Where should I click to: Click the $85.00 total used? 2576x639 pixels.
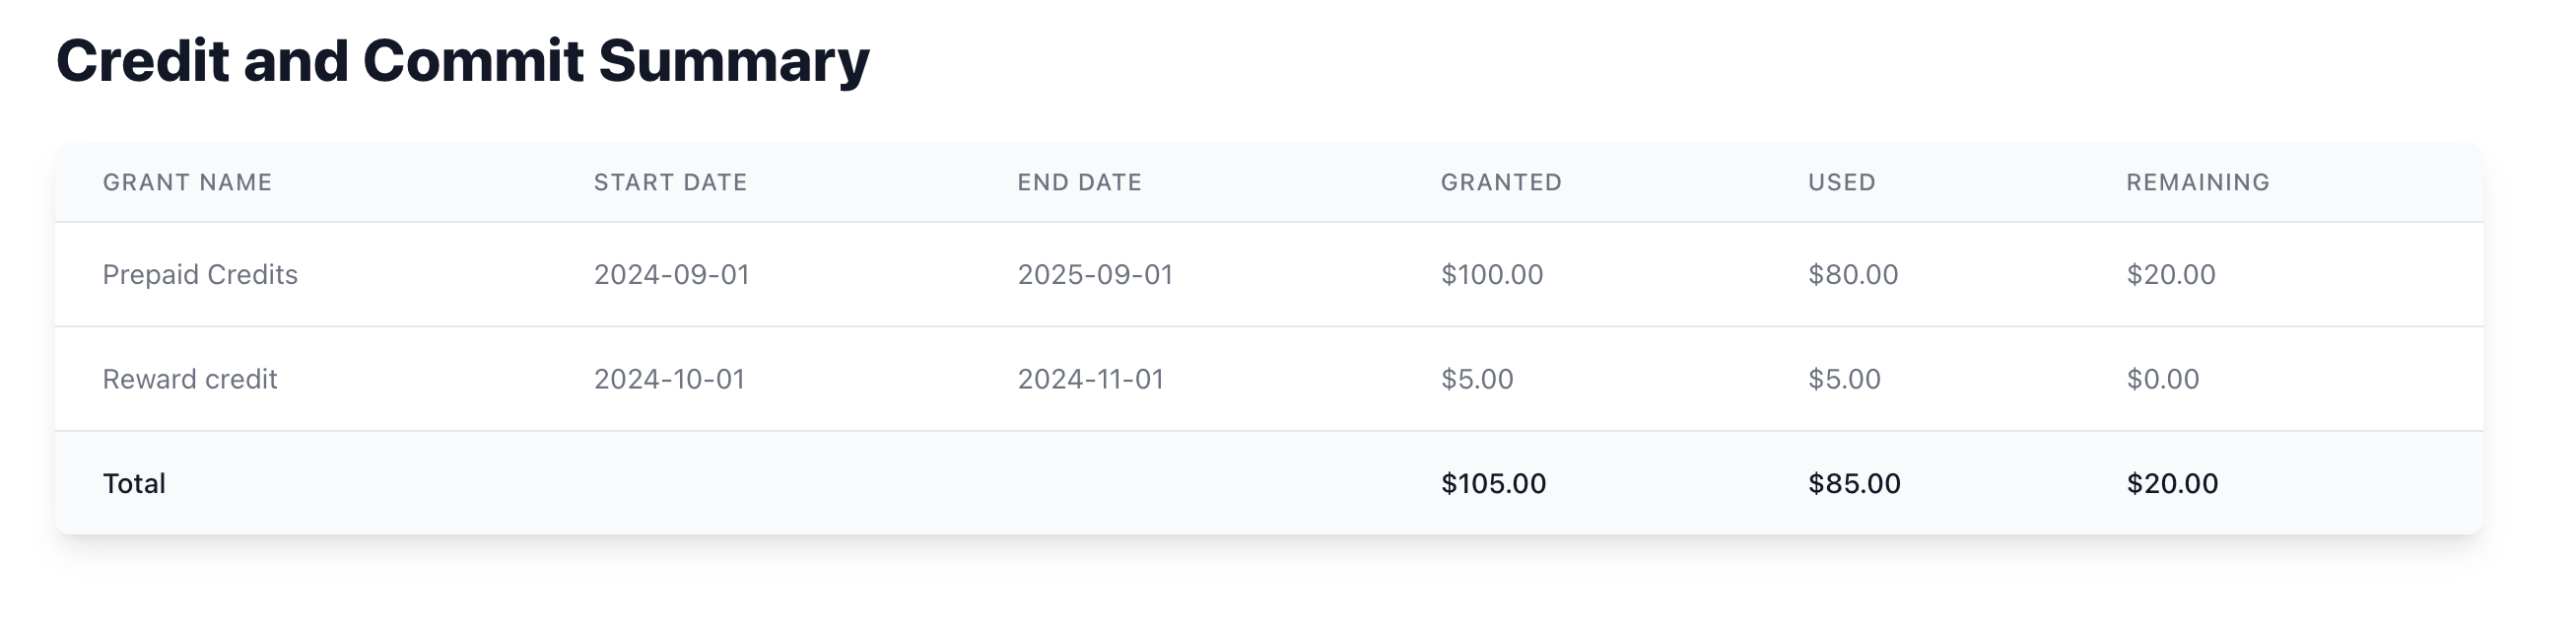tap(1853, 484)
